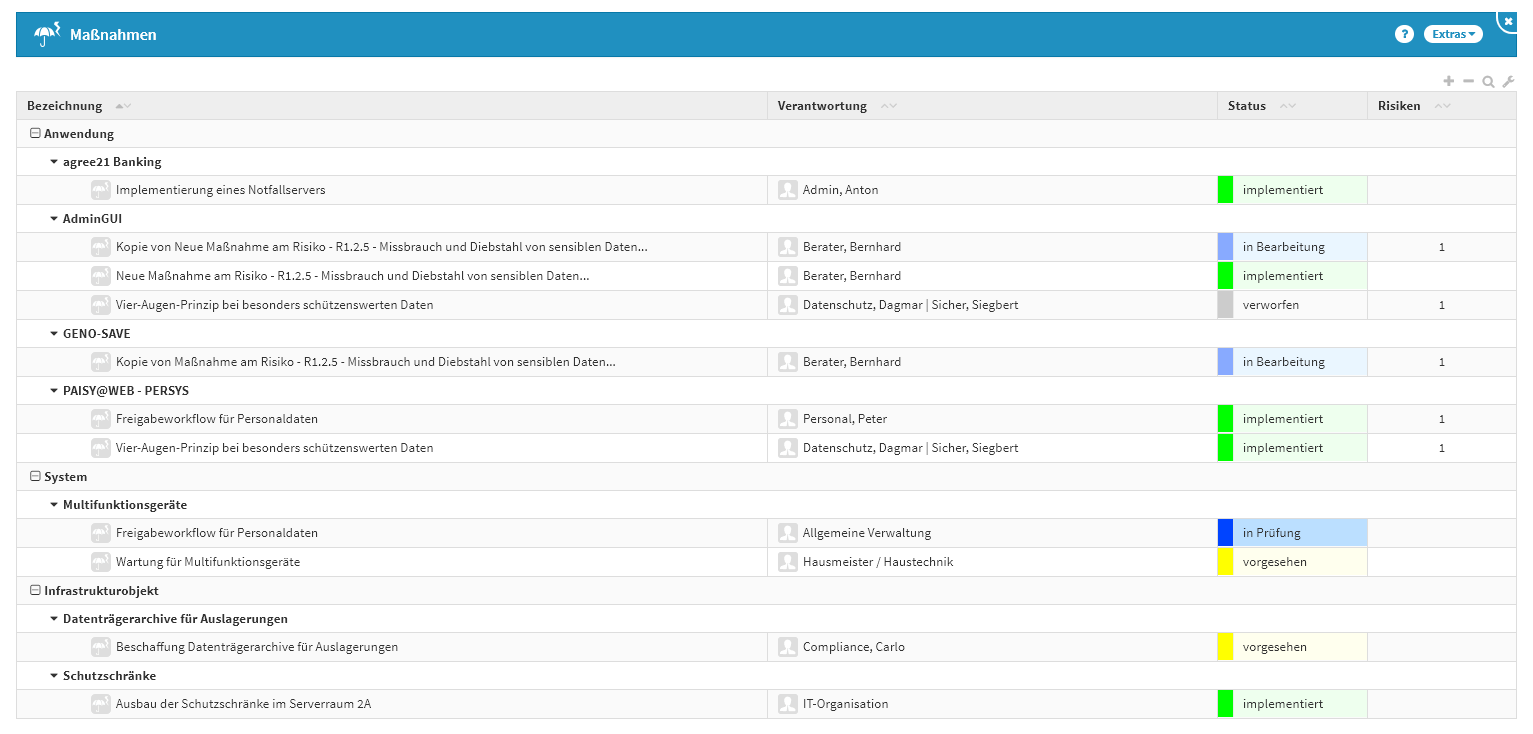Open Beschaffung Datenträgerarchive für Auslagerungen entry
Viewport: 1533px width, 734px height.
click(x=257, y=647)
